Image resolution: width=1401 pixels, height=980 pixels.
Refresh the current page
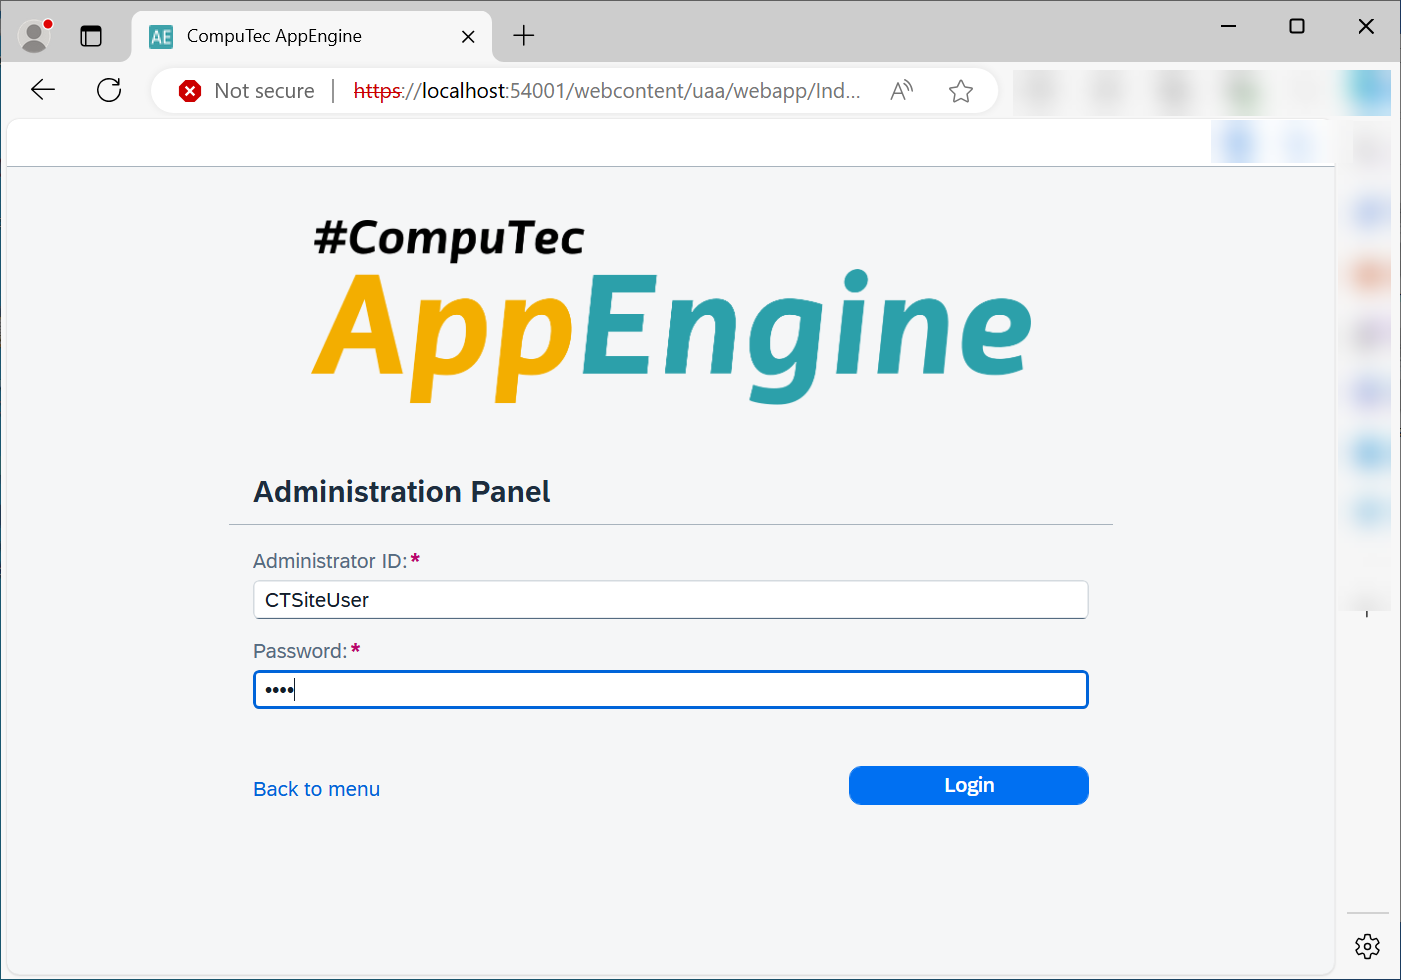[x=109, y=90]
